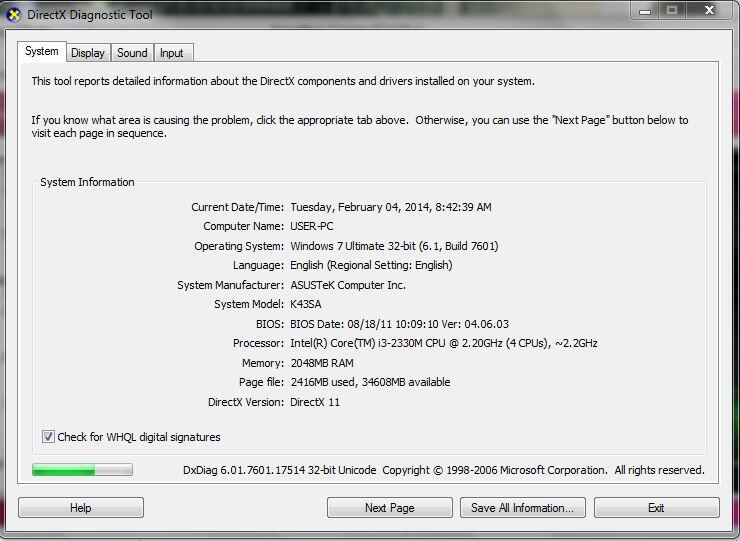
Task: Click the system model value K43SA
Action: [306, 304]
